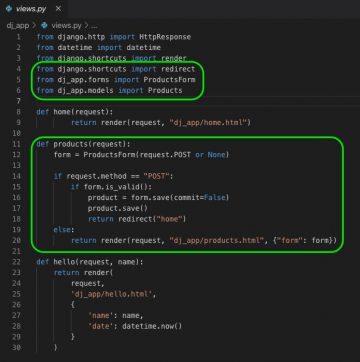360x362 pixels.
Task: Click the Python icon on views.py tab
Action: tap(9, 9)
